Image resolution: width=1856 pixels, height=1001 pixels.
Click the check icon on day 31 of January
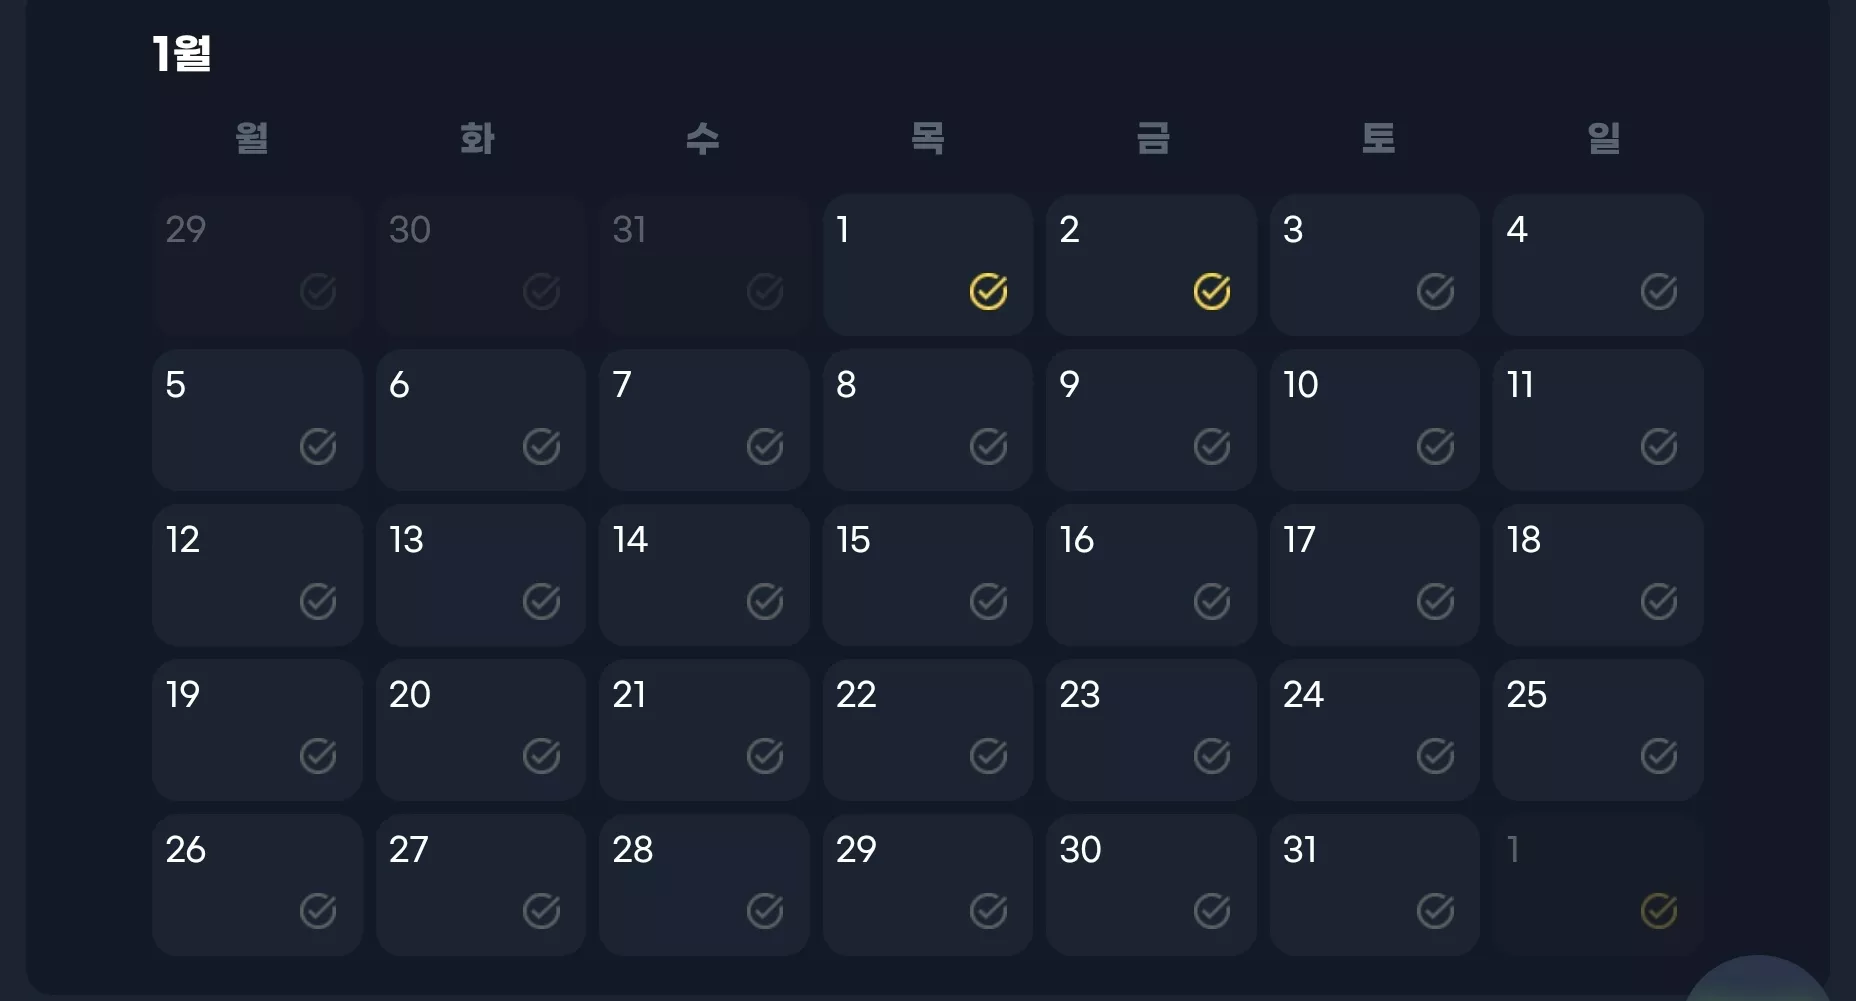click(x=1435, y=912)
